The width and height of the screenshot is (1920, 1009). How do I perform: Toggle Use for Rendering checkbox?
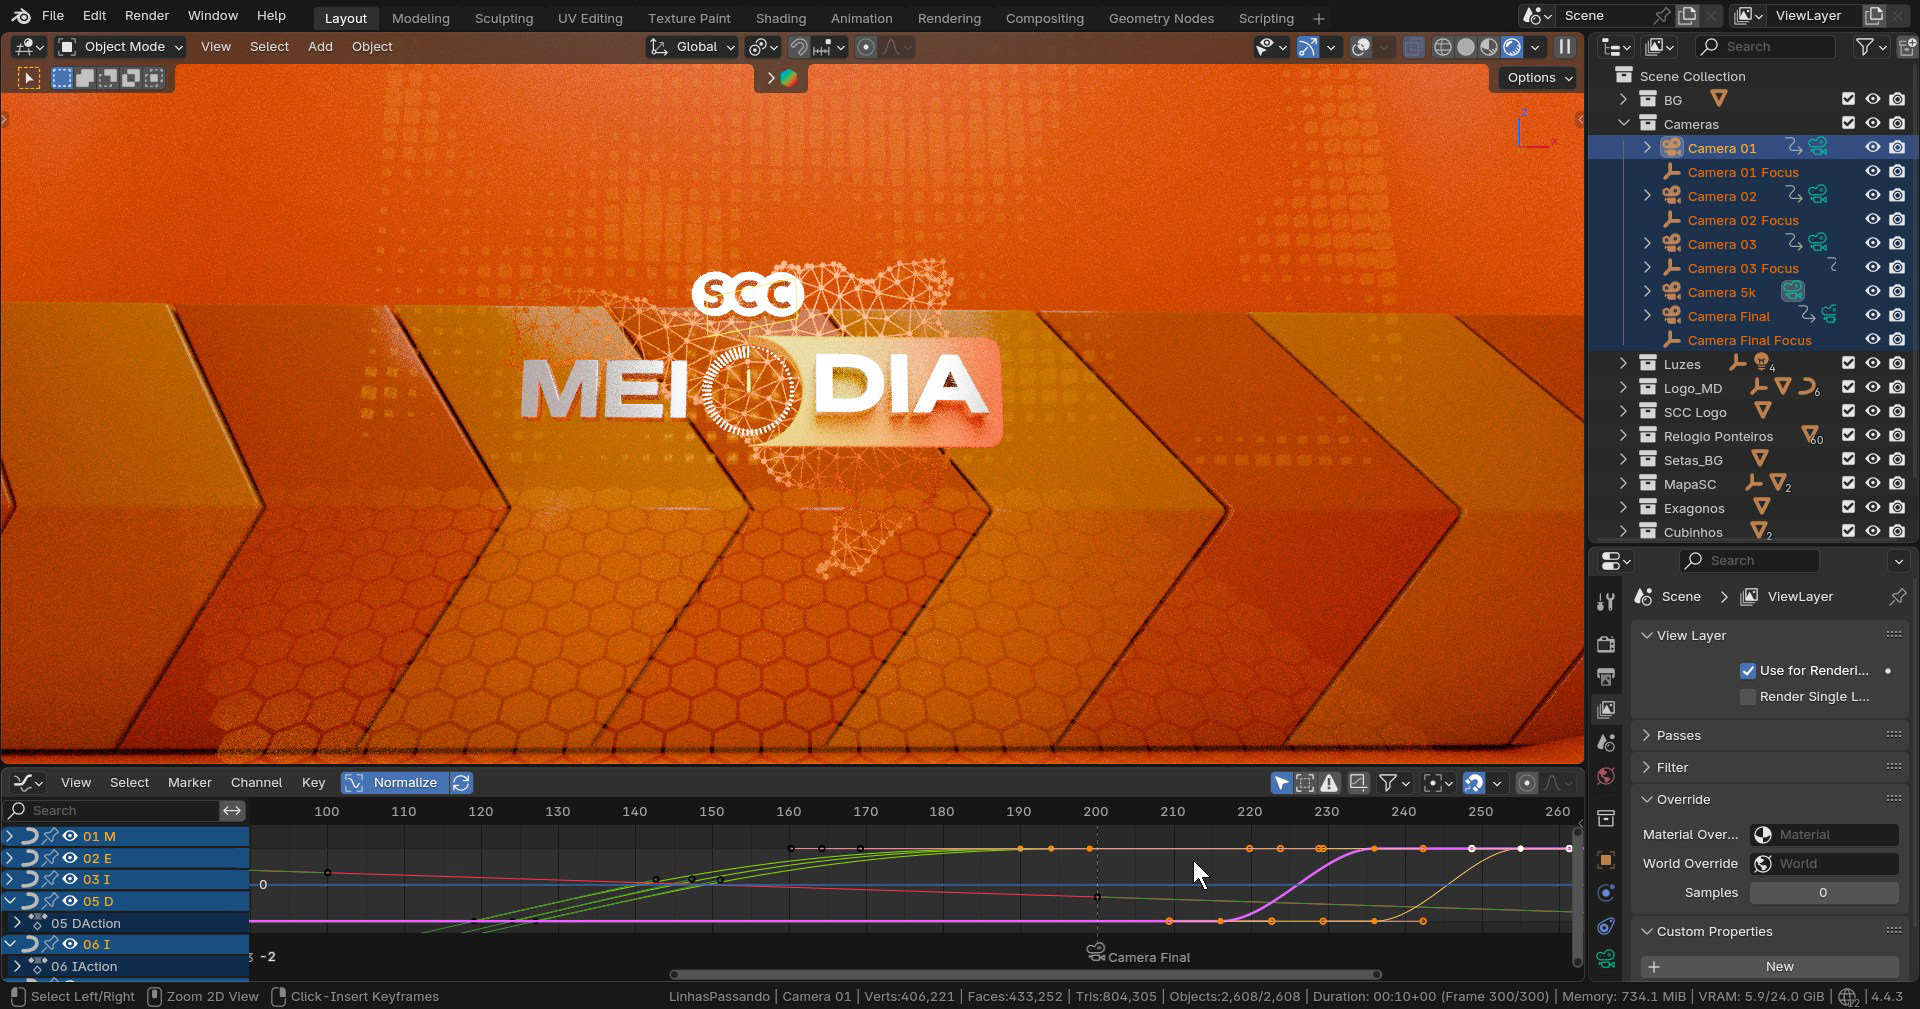(1748, 671)
